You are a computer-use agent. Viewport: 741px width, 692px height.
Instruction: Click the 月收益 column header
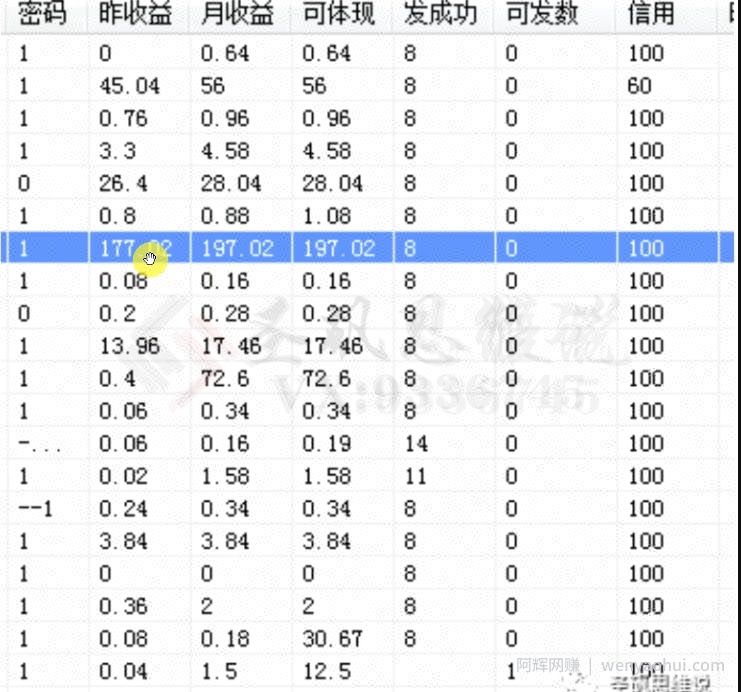click(x=237, y=13)
